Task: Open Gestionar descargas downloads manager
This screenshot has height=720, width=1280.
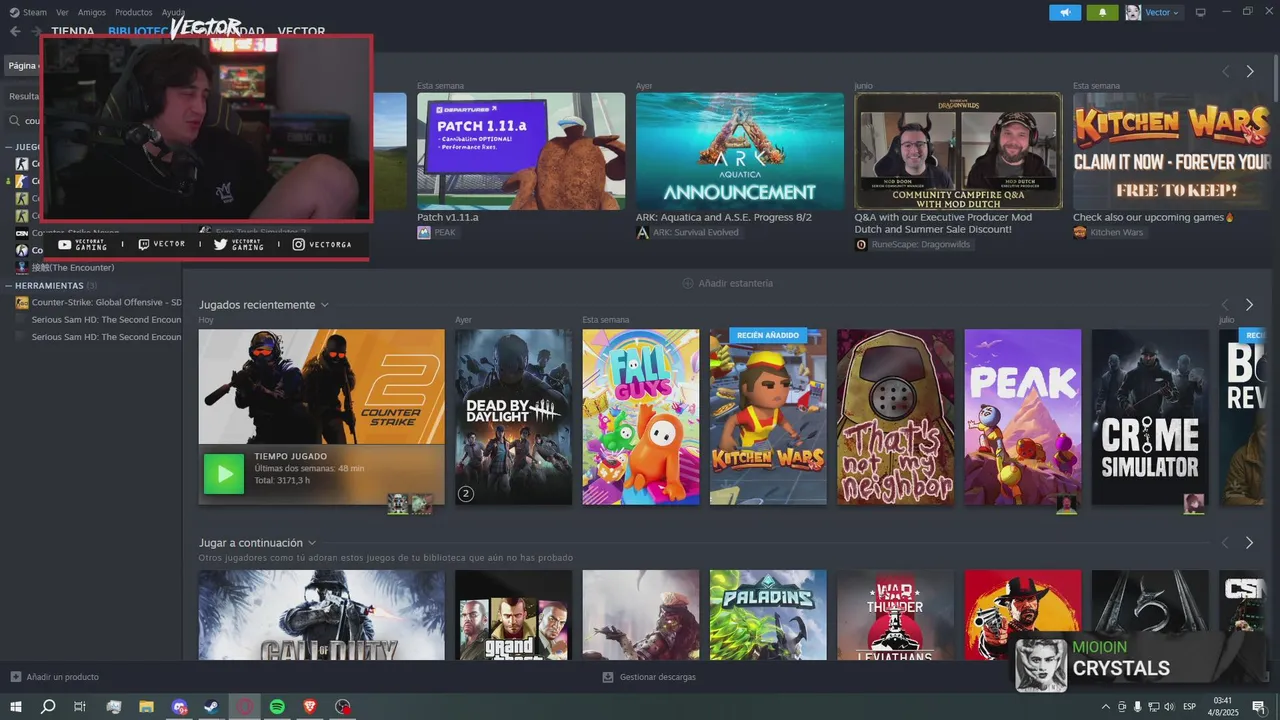Action: pyautogui.click(x=649, y=677)
